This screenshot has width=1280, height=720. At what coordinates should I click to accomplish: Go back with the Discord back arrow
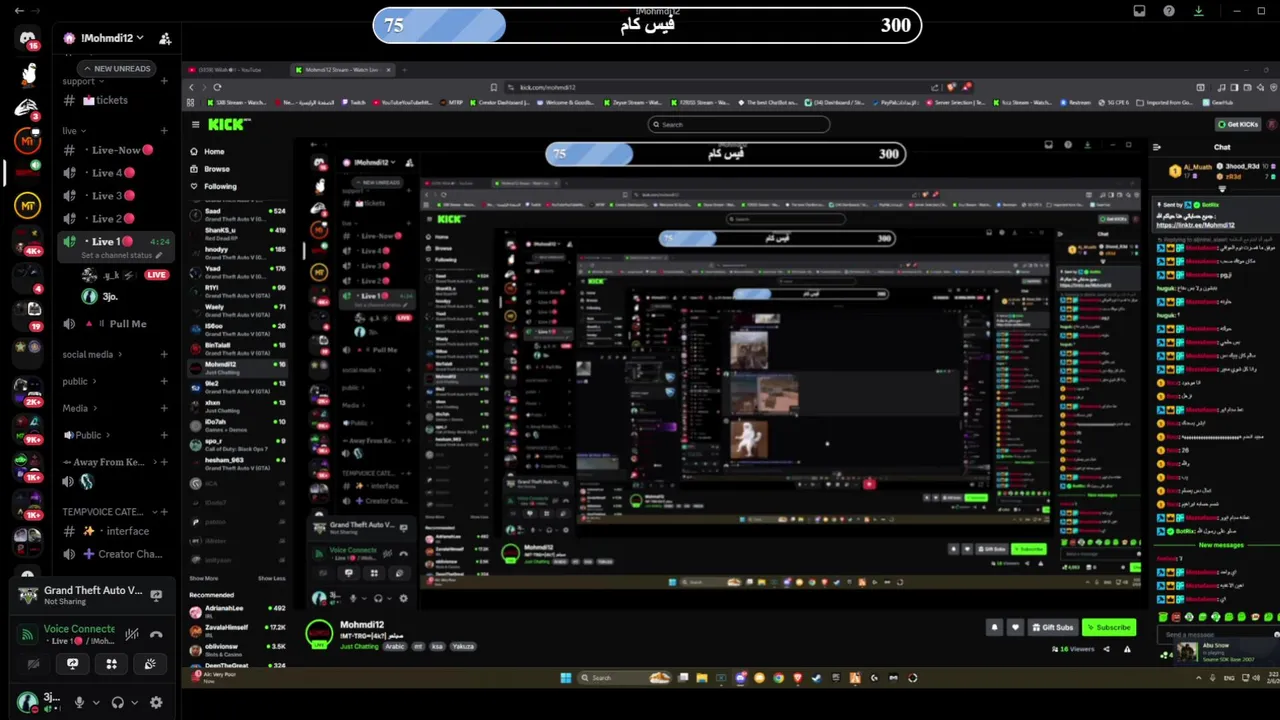pyautogui.click(x=19, y=11)
